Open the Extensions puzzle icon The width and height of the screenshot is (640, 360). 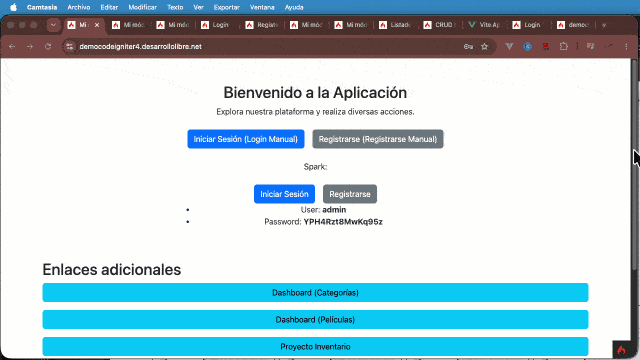(564, 47)
